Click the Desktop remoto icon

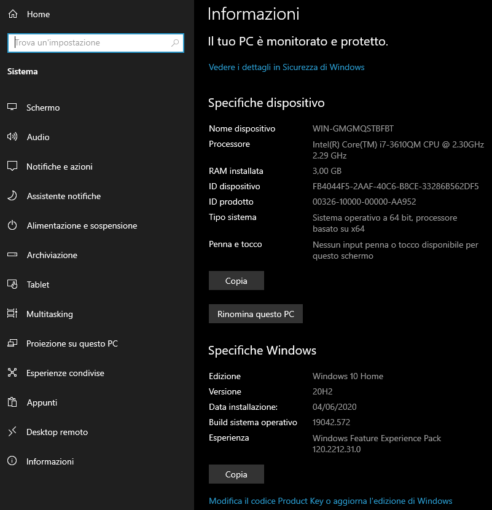(12, 432)
